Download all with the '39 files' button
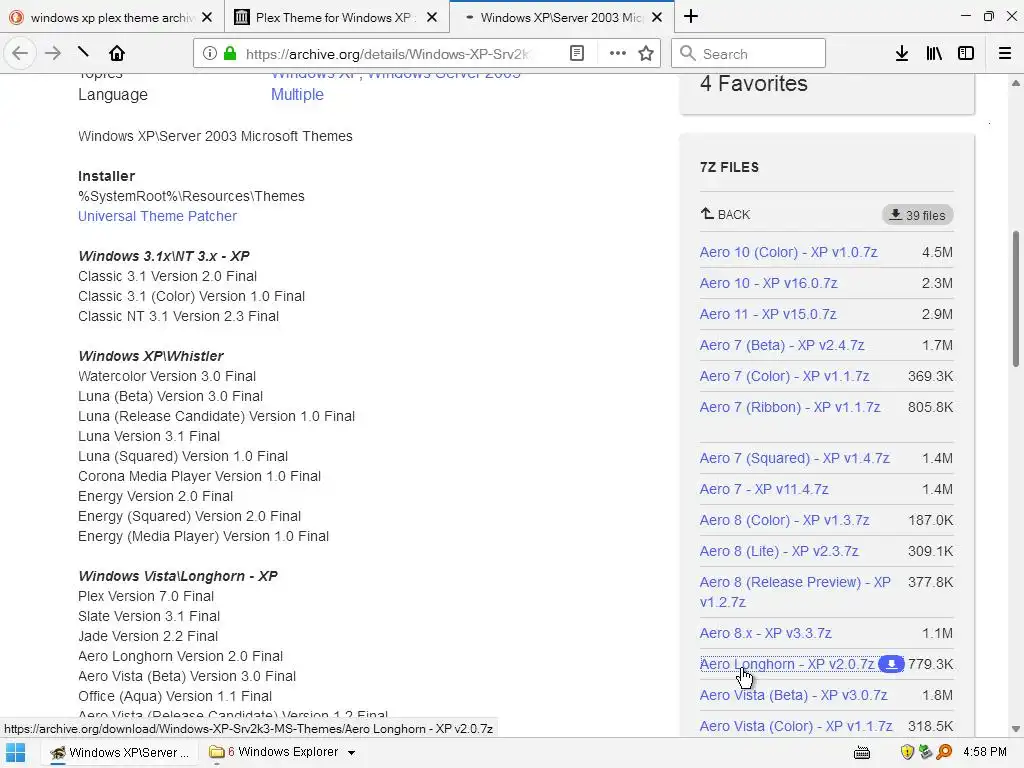1024x768 pixels. (x=918, y=215)
